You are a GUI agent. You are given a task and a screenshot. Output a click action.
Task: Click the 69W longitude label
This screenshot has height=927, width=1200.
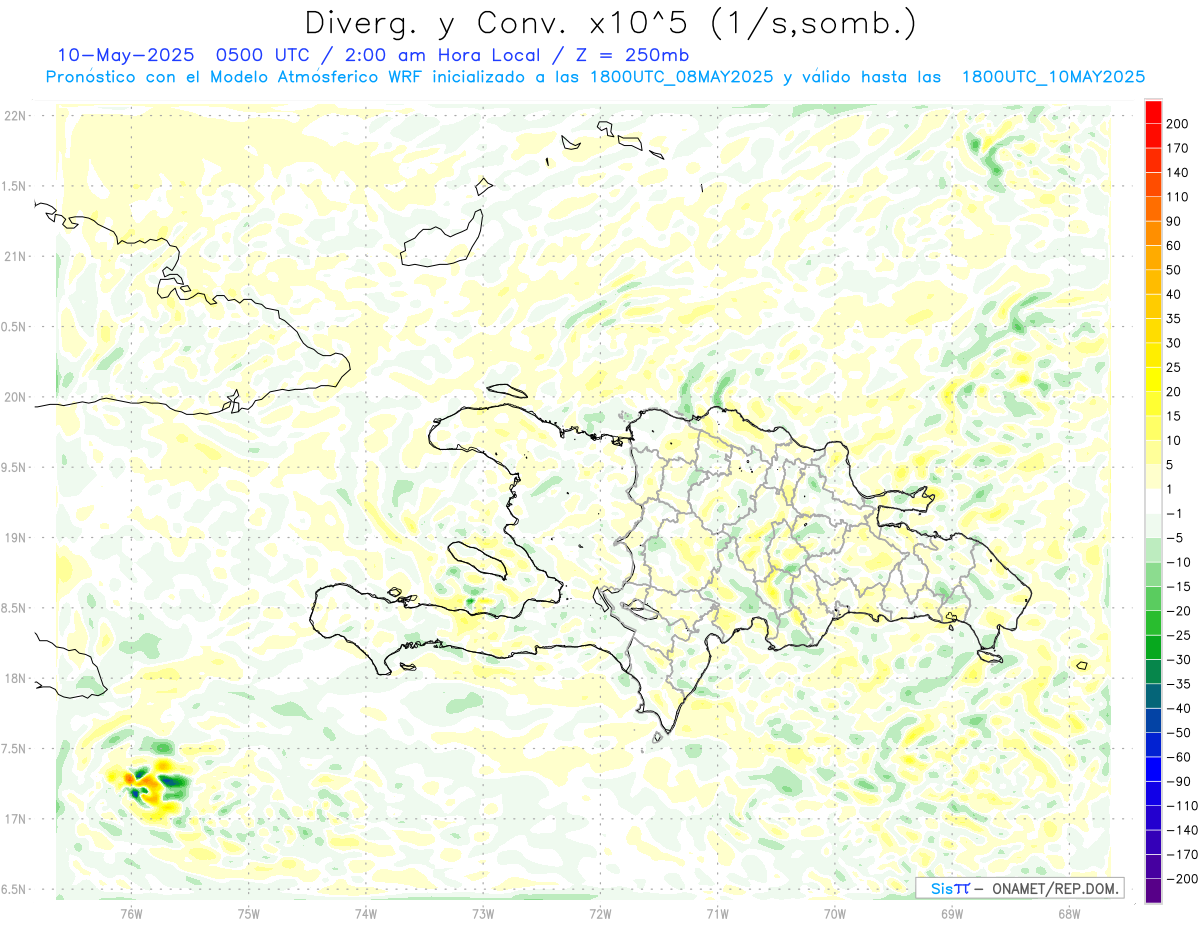point(952,913)
